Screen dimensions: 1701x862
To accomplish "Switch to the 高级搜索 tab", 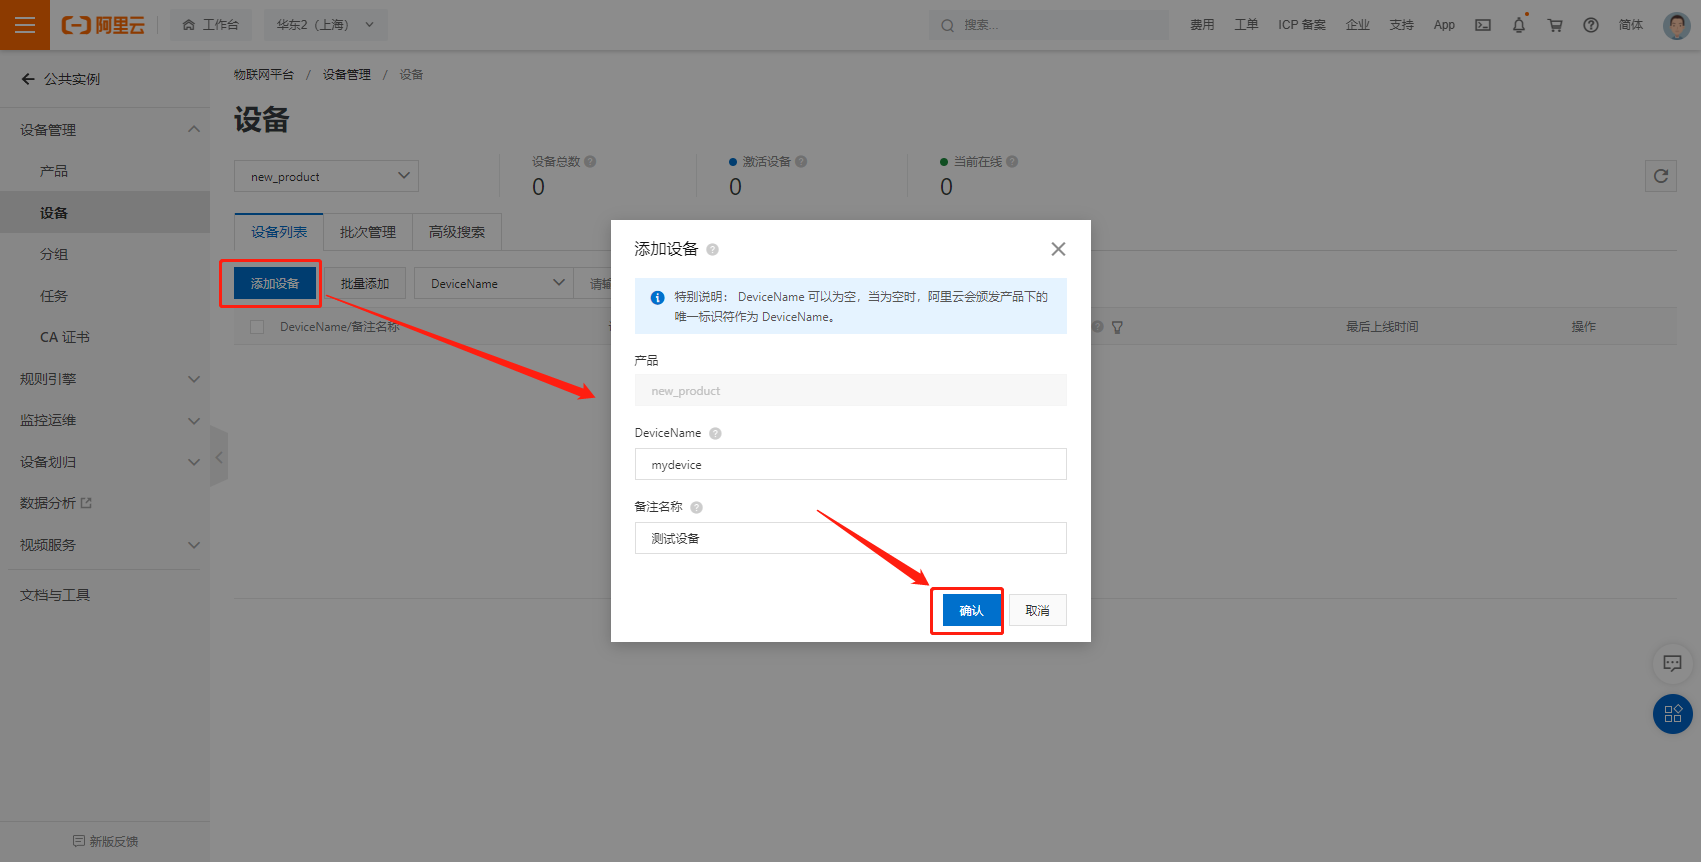I will [x=457, y=232].
